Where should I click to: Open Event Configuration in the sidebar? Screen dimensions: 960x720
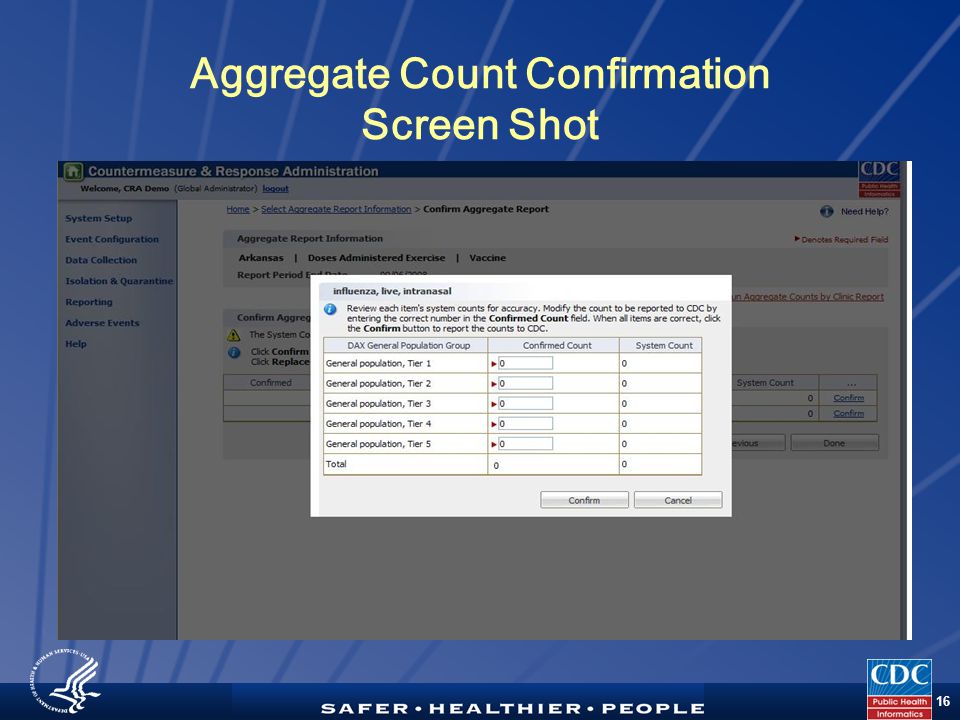pos(112,239)
